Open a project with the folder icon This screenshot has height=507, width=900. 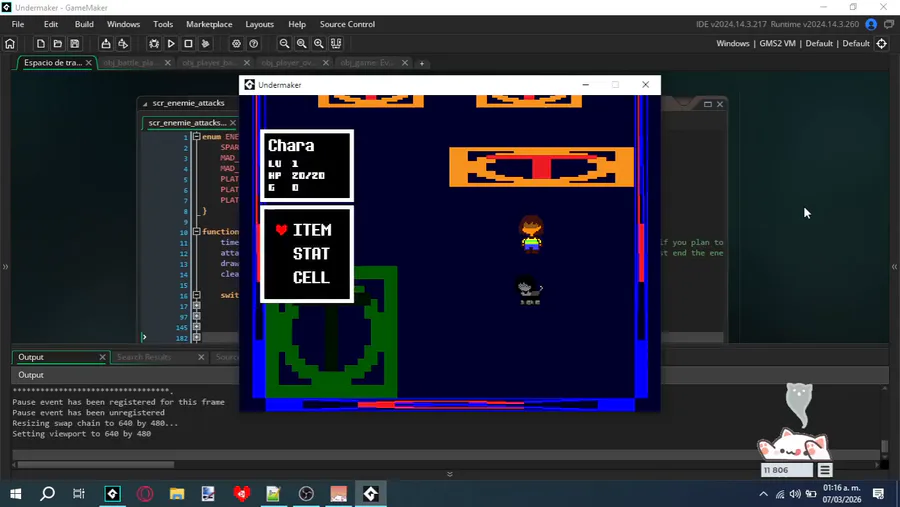tap(57, 44)
